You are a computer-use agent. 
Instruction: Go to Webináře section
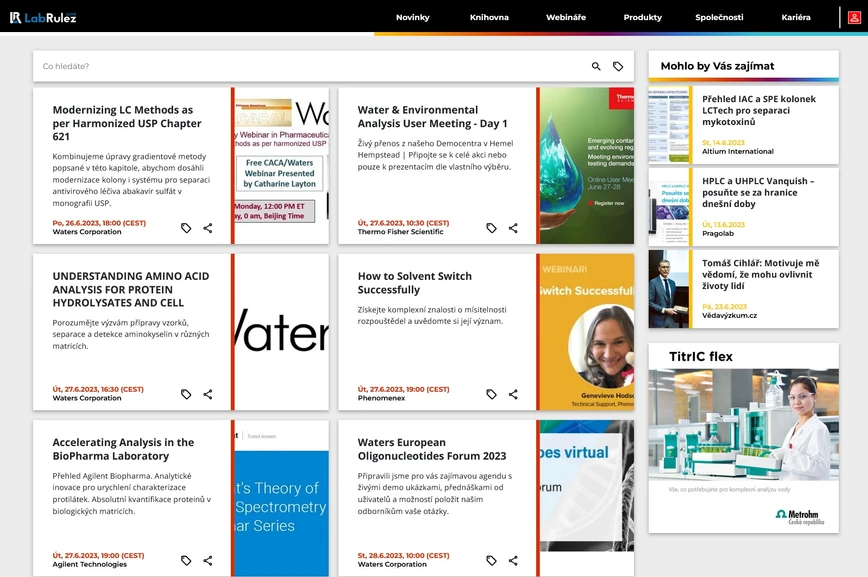(x=566, y=17)
